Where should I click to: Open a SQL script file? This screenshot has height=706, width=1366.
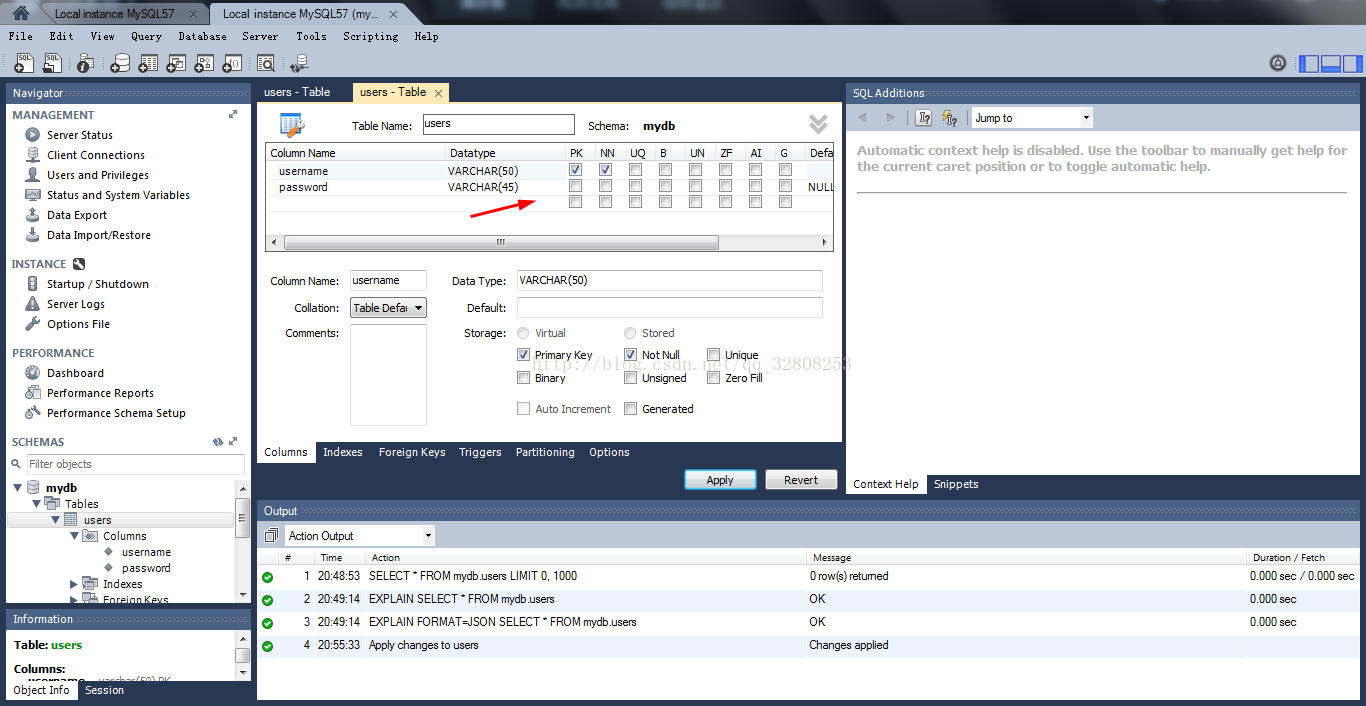point(52,62)
